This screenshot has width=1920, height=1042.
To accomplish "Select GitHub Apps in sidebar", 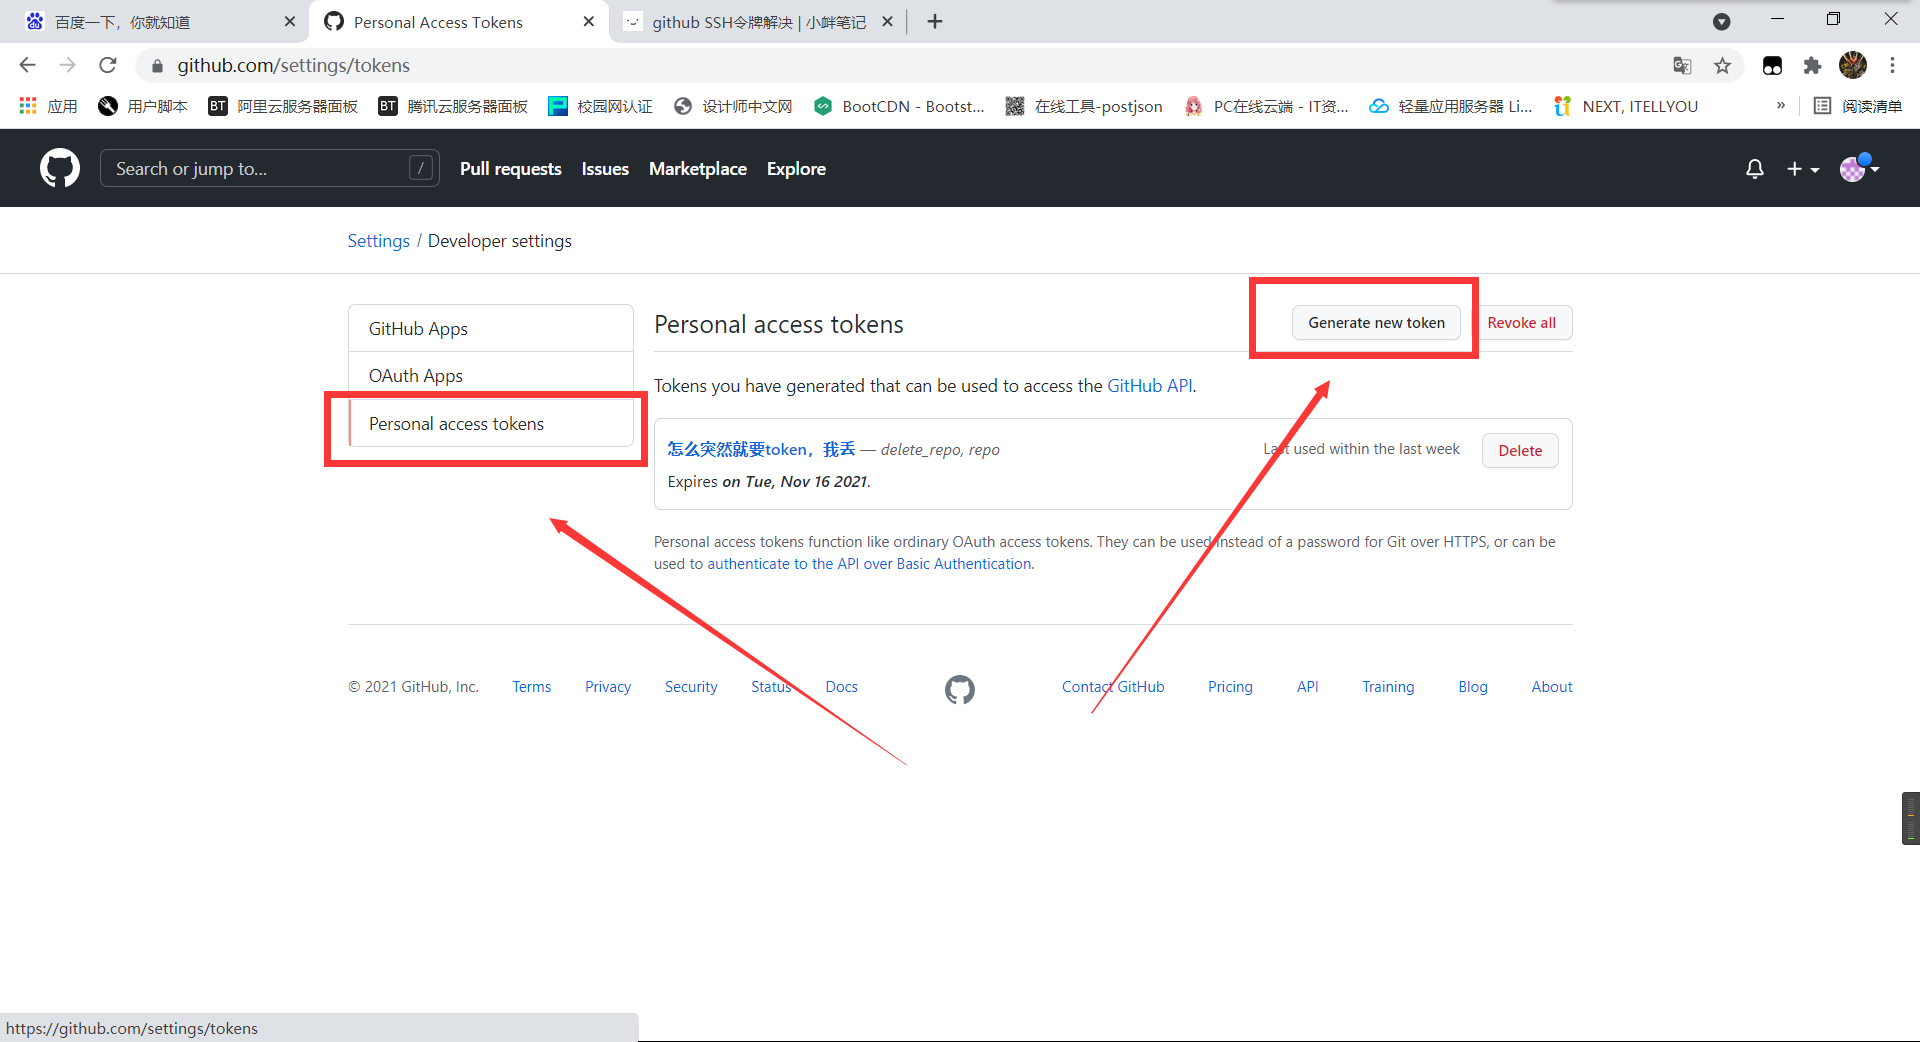I will point(491,328).
